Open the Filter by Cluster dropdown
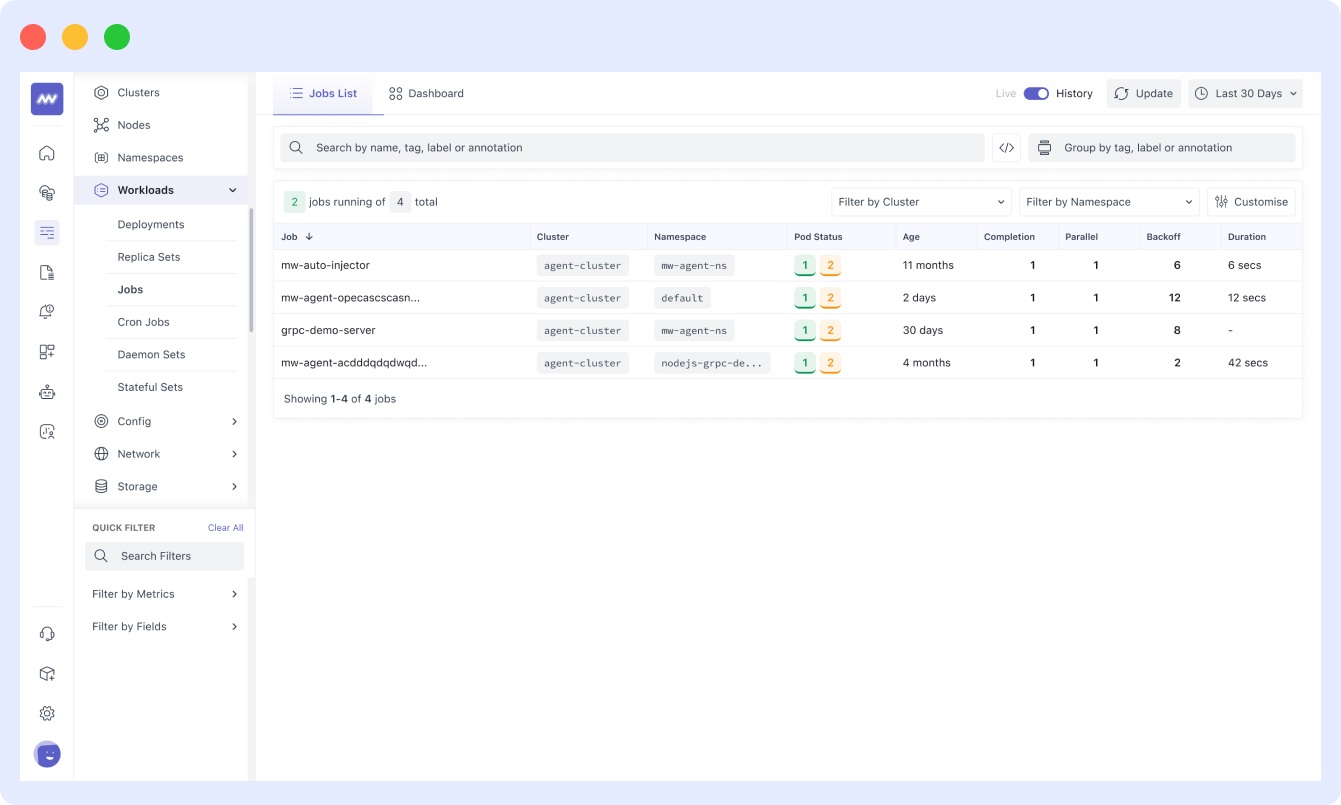This screenshot has width=1341, height=805. tap(921, 202)
